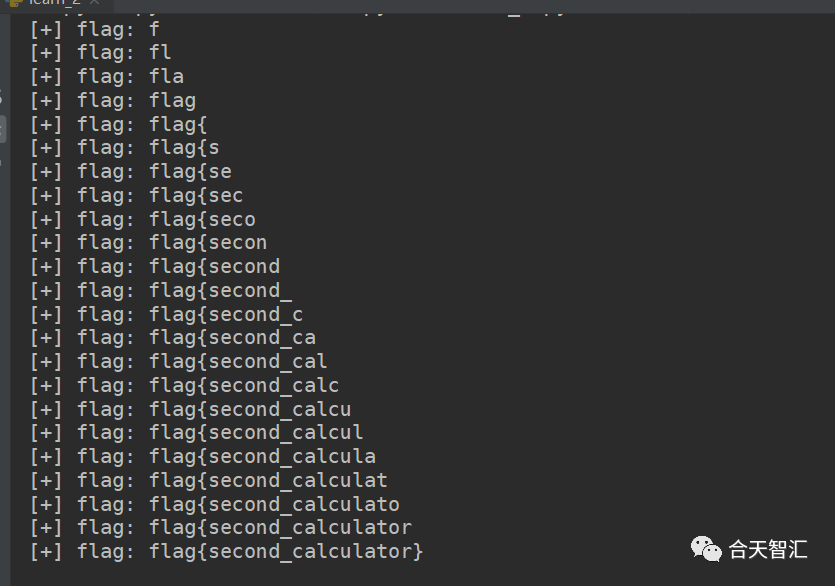Click the output line reading only 'flag: f'
835x586 pixels.
coord(94,29)
